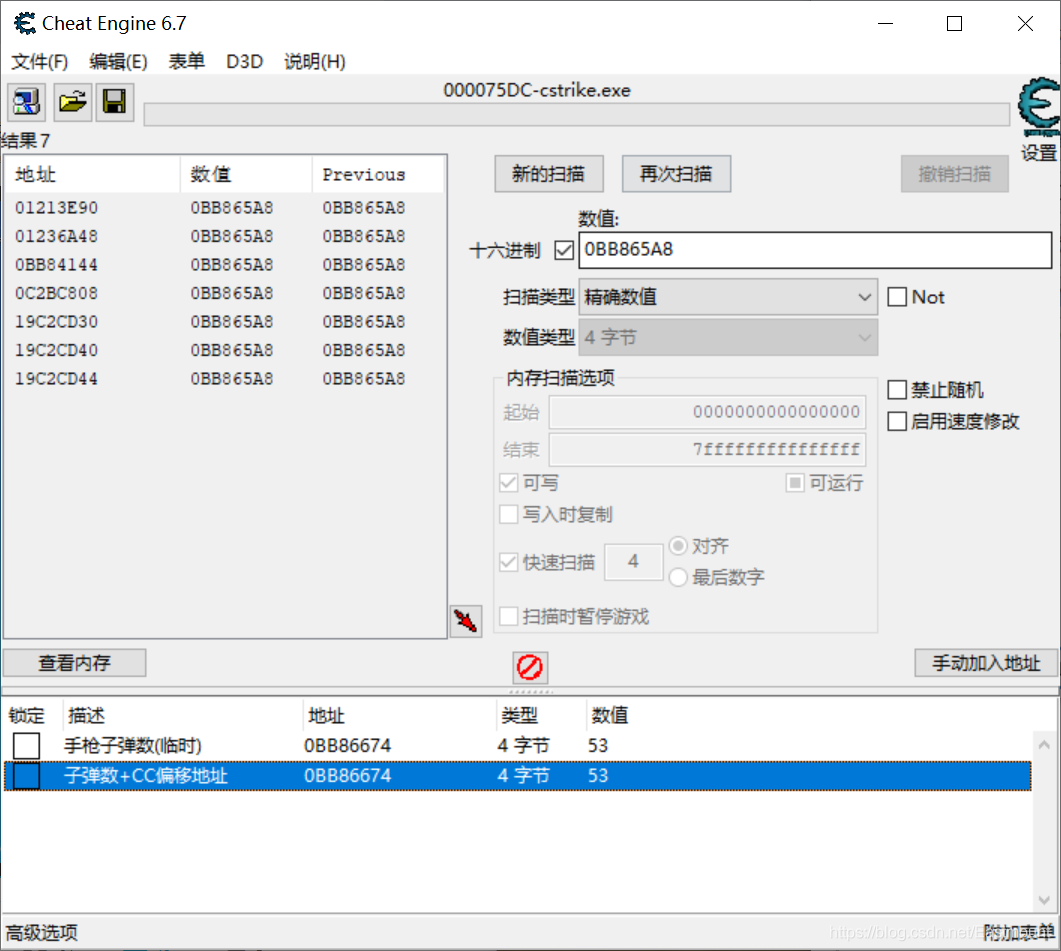1061x951 pixels.
Task: Click 附加表单 in the status bar
Action: click(1019, 933)
